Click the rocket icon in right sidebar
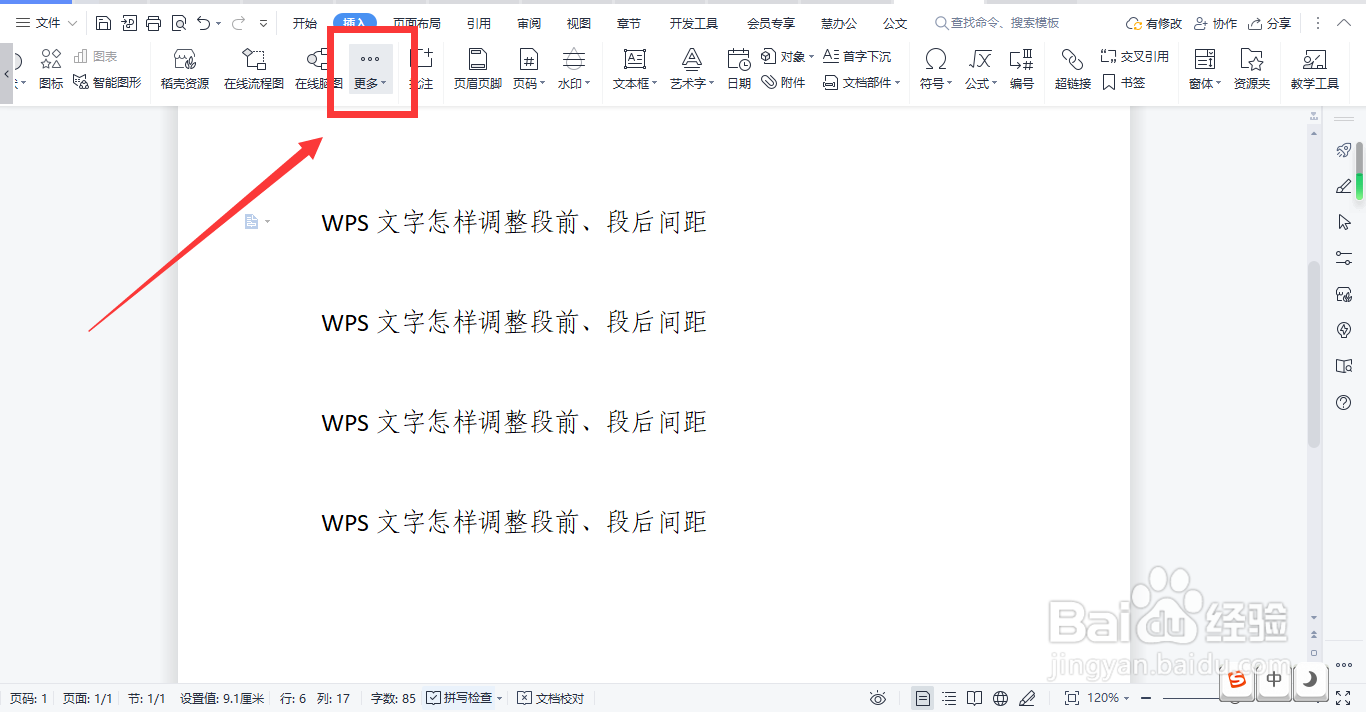 (1344, 150)
